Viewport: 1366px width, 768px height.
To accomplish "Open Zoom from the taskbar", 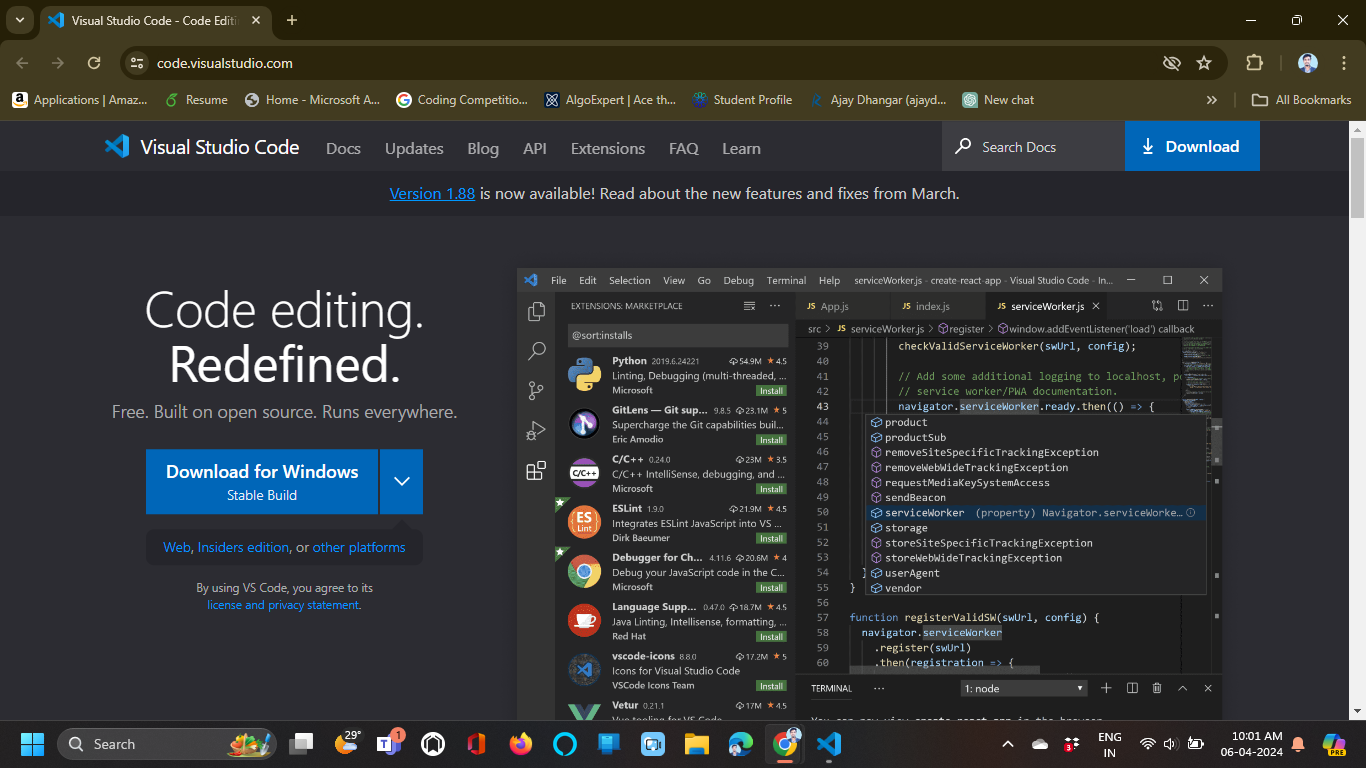I will click(652, 744).
